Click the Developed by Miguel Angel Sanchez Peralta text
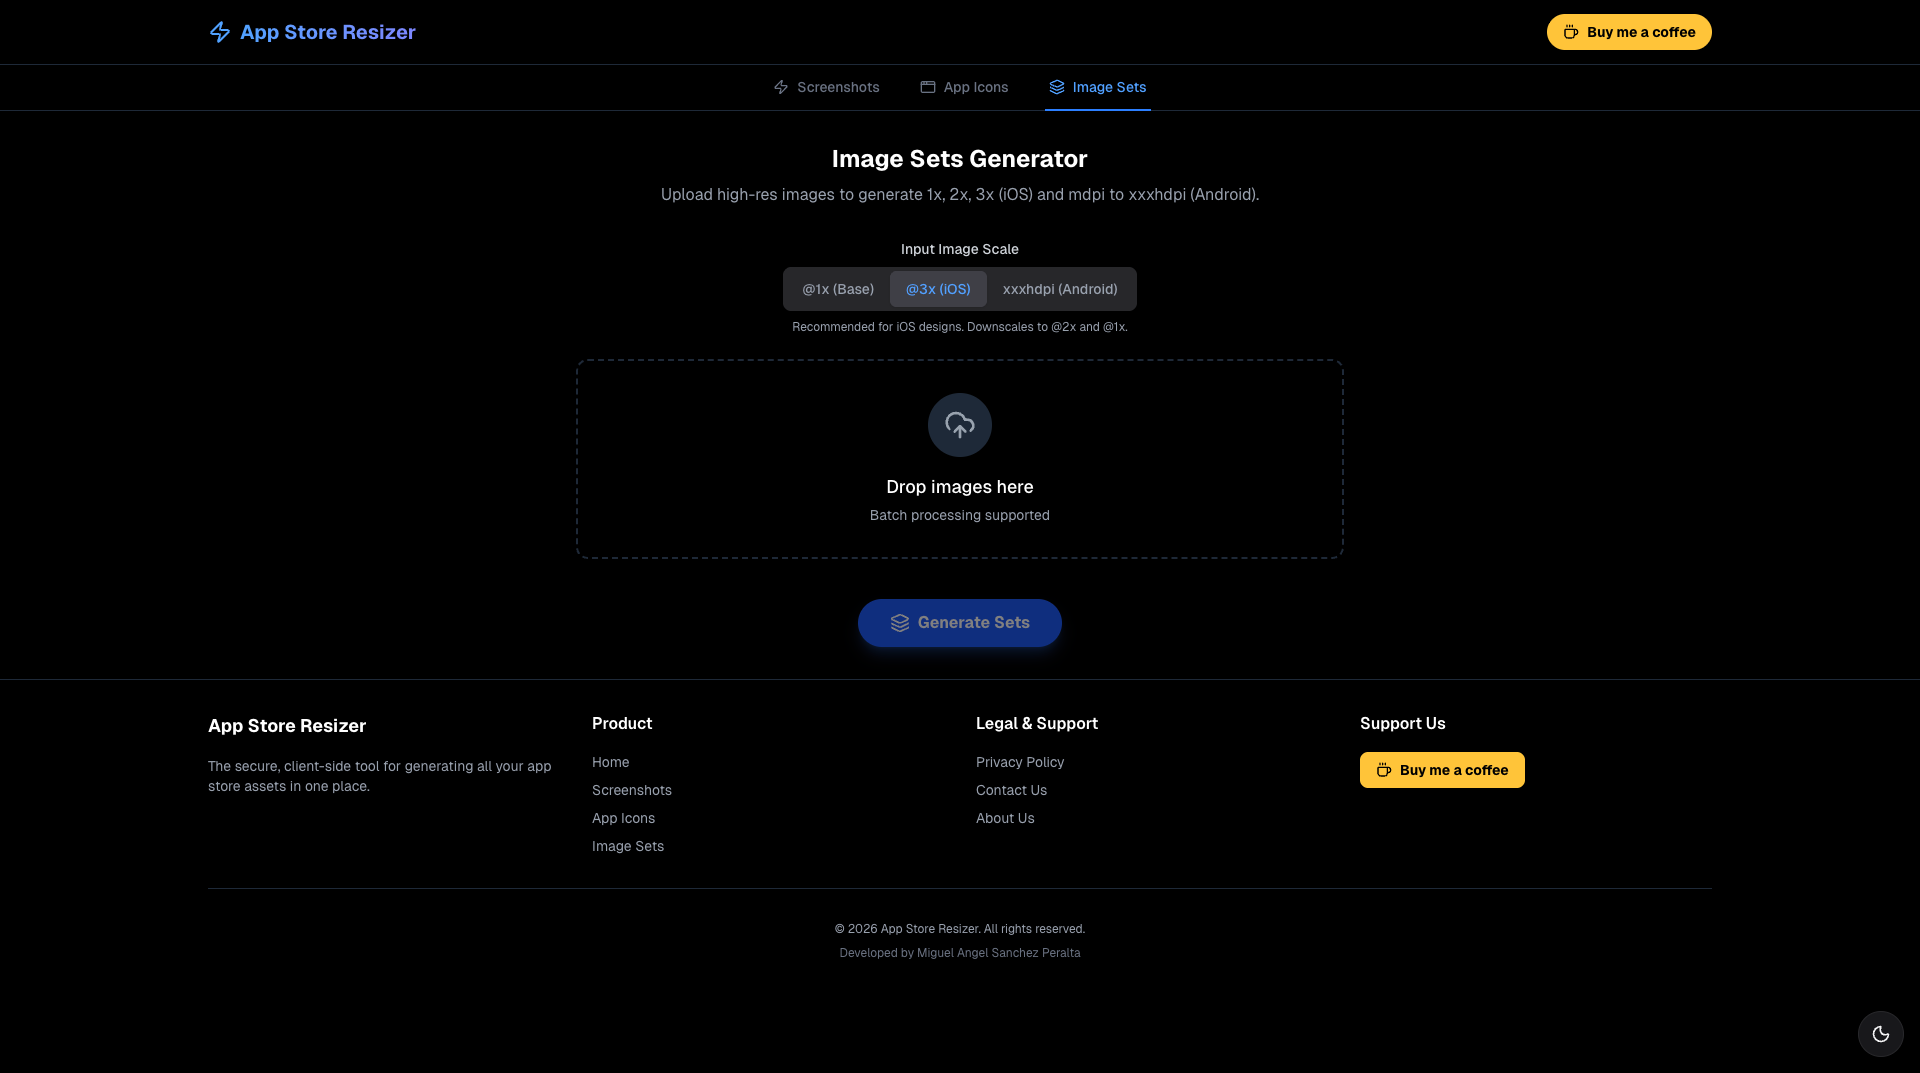This screenshot has width=1920, height=1073. click(960, 953)
